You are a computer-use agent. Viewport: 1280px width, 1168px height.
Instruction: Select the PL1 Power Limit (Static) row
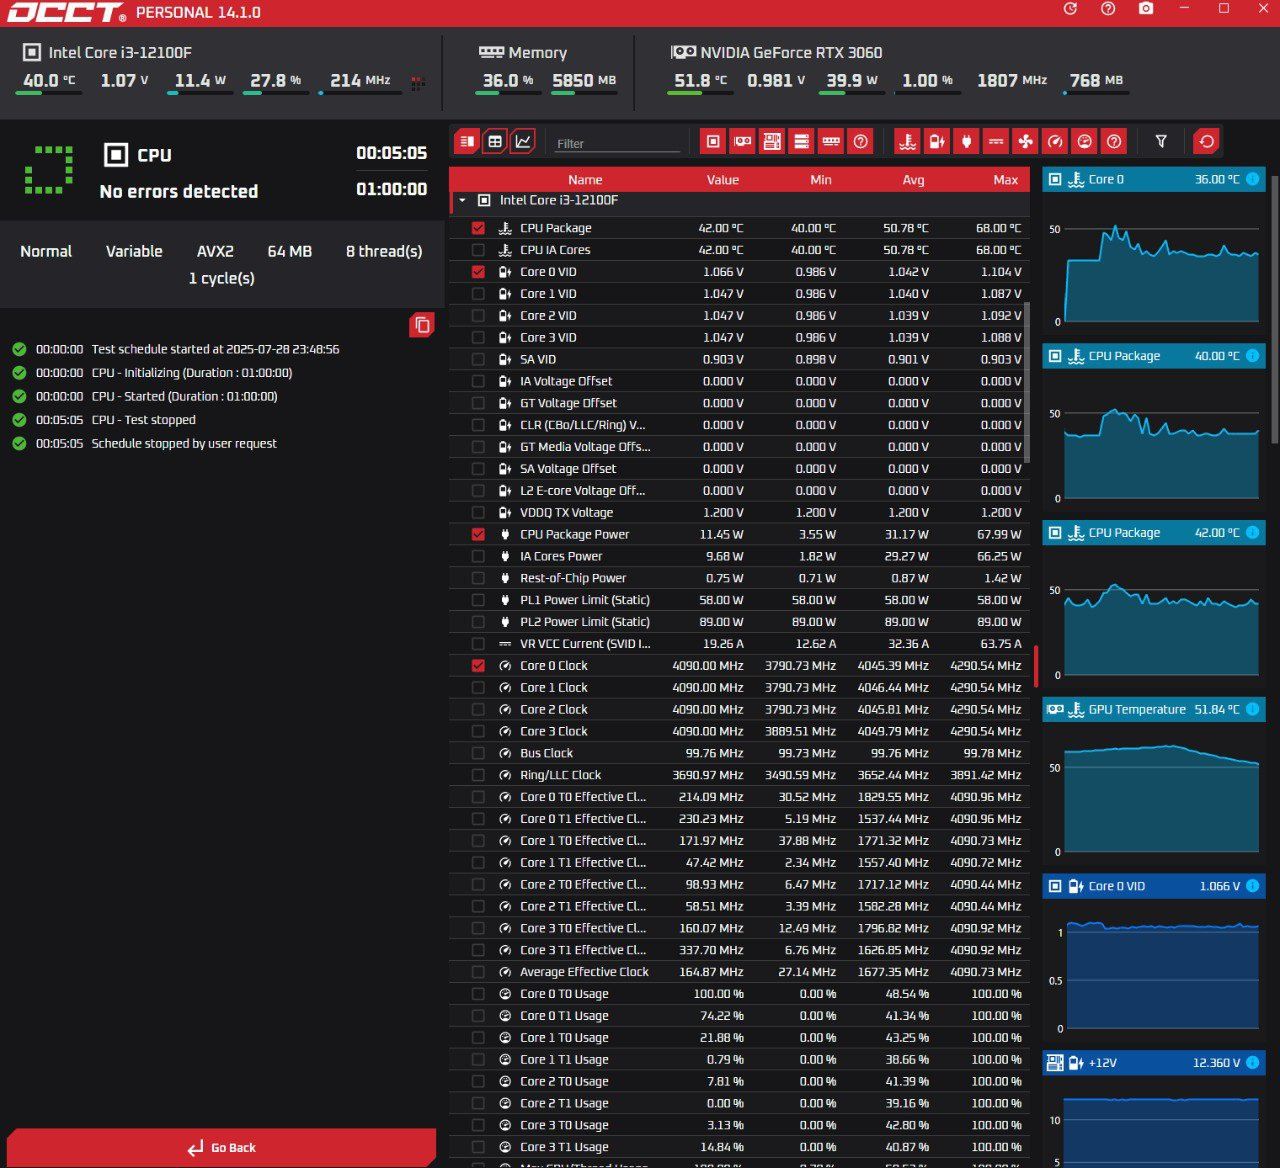coord(739,600)
